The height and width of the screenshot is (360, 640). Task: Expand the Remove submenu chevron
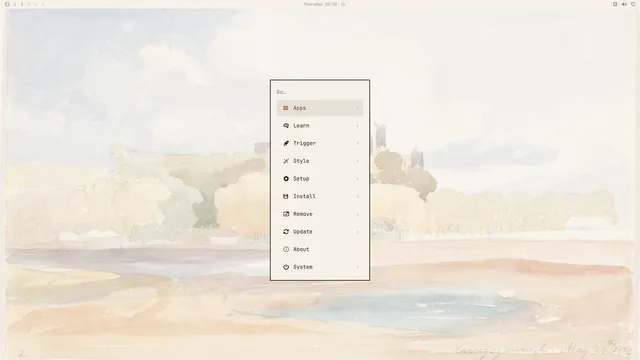click(358, 214)
